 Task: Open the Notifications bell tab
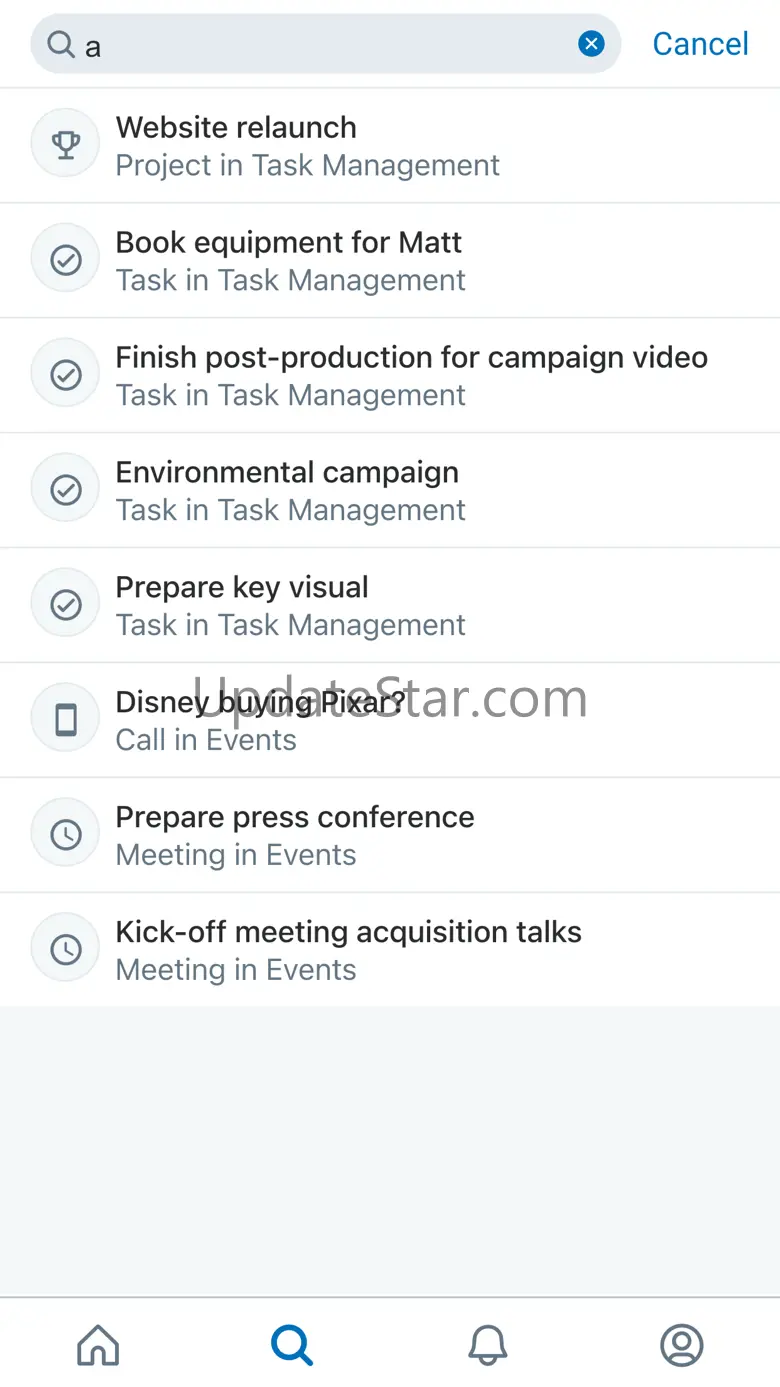point(488,1345)
